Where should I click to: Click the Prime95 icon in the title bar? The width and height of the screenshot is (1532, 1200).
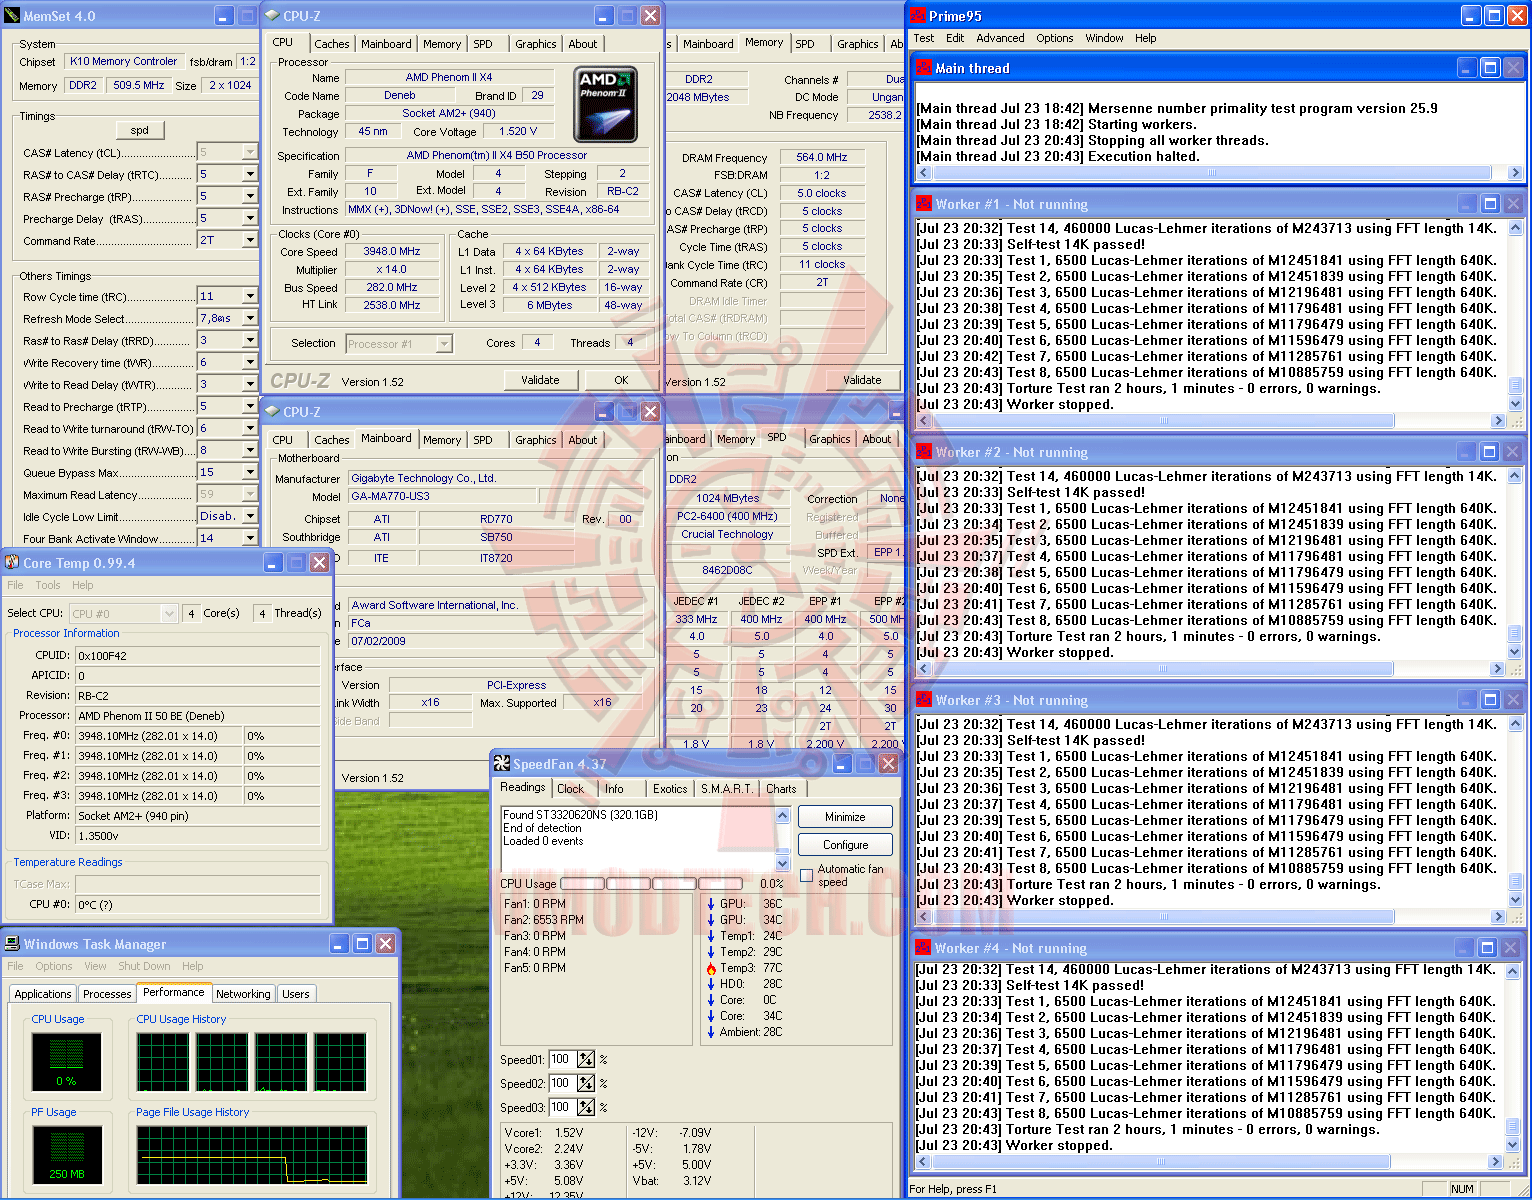pos(917,16)
